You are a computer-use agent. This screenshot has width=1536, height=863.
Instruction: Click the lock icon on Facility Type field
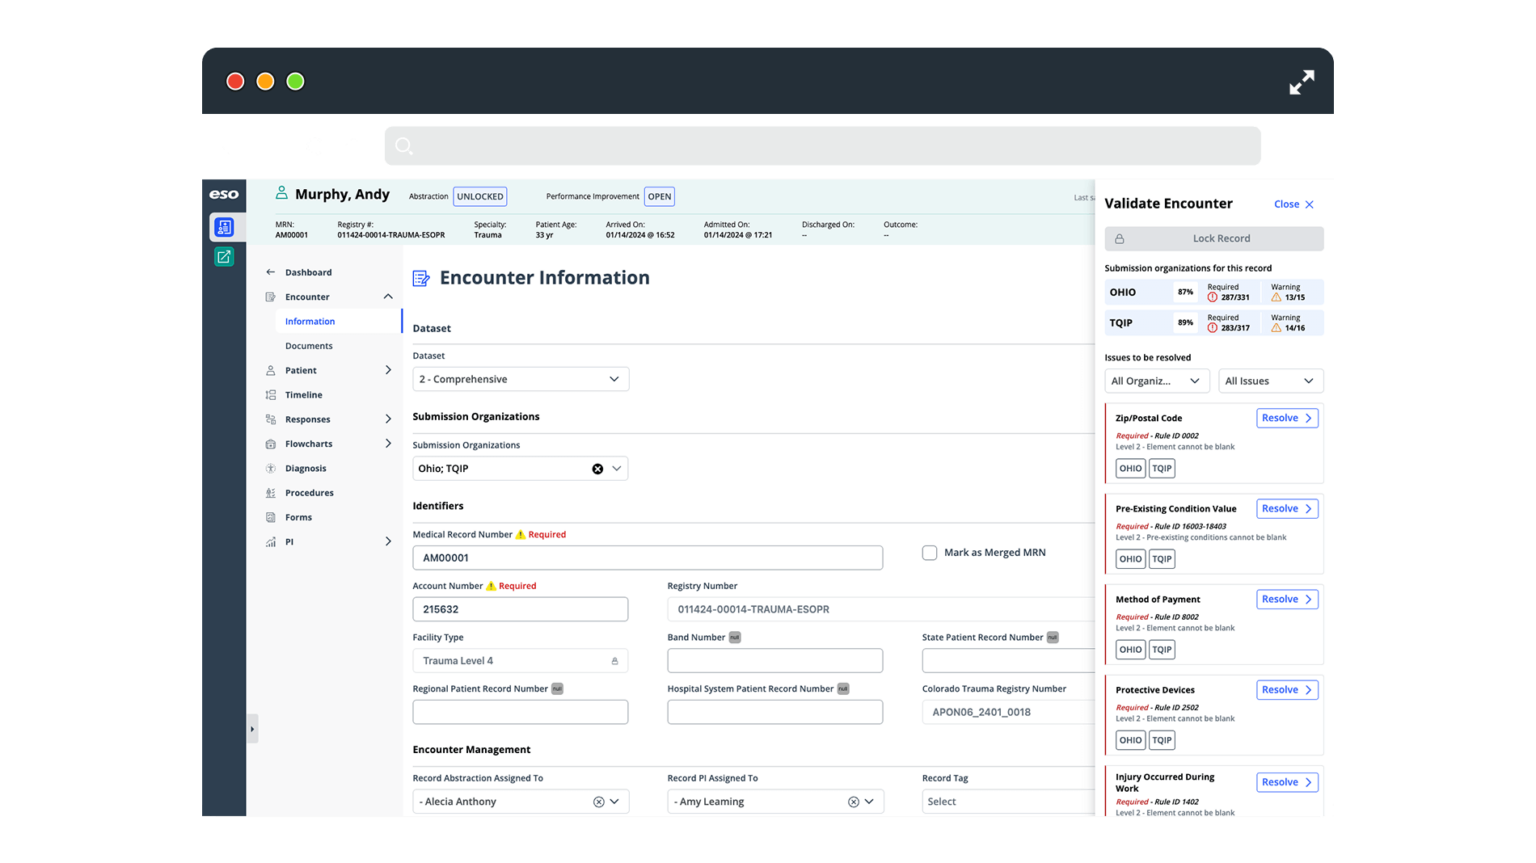point(613,660)
